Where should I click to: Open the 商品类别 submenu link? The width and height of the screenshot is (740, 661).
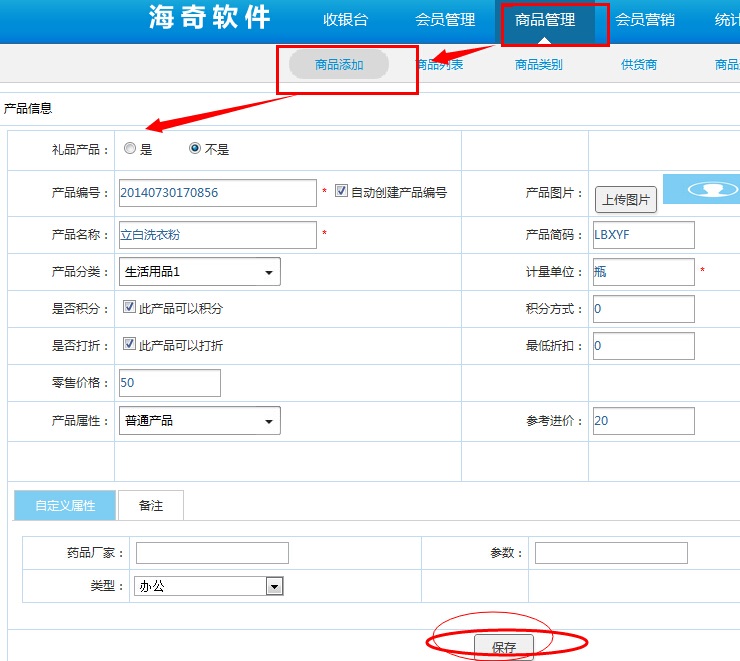click(539, 65)
